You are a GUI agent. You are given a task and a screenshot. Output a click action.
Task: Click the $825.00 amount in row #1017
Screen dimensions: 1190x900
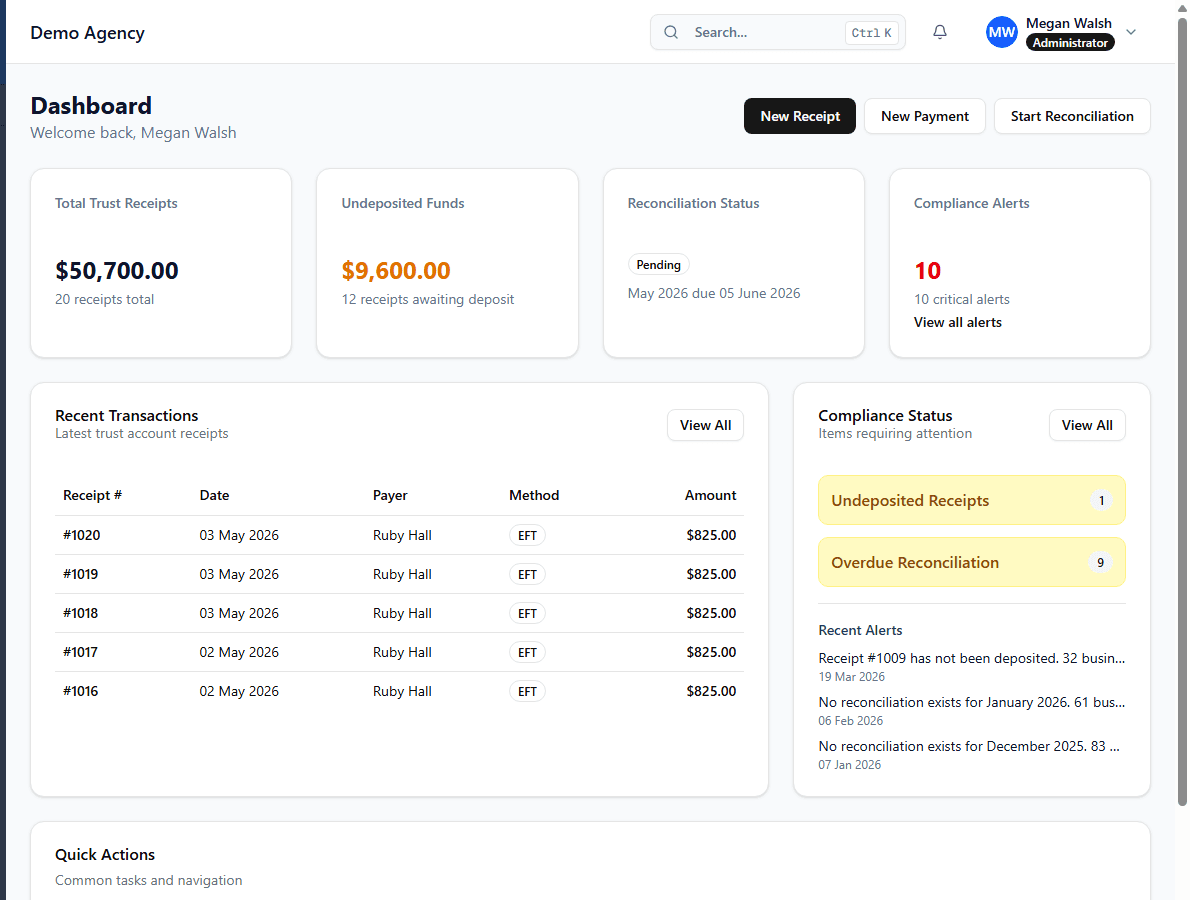click(x=711, y=652)
